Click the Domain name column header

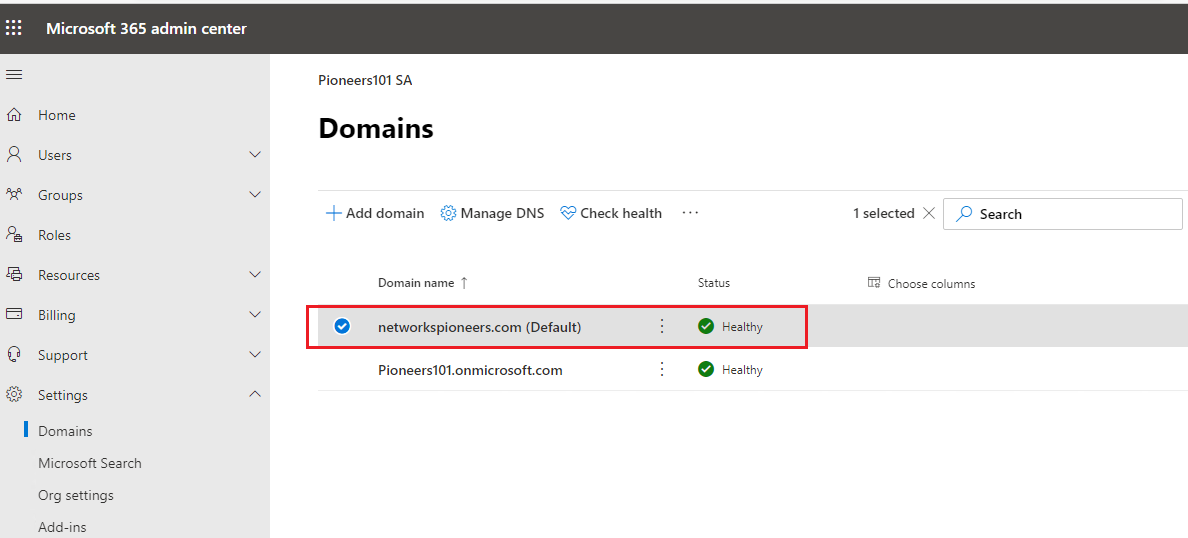pyautogui.click(x=416, y=283)
